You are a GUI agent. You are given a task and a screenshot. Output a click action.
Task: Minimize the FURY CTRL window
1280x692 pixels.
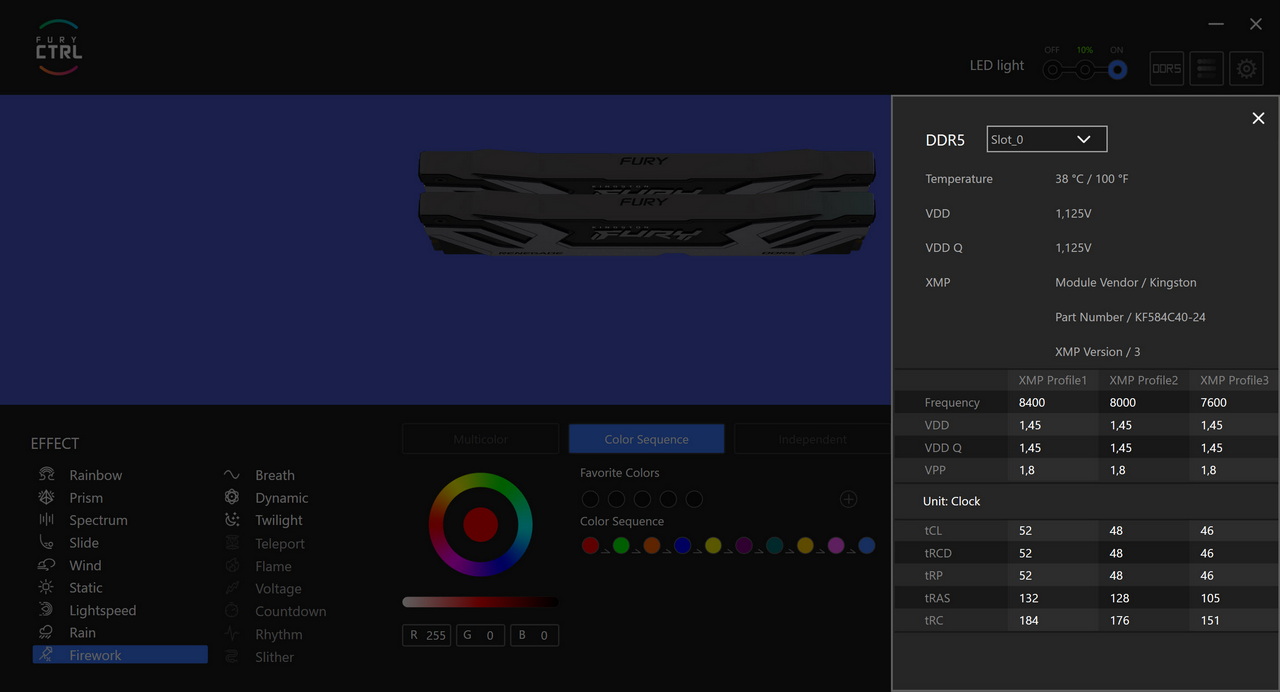coord(1216,24)
